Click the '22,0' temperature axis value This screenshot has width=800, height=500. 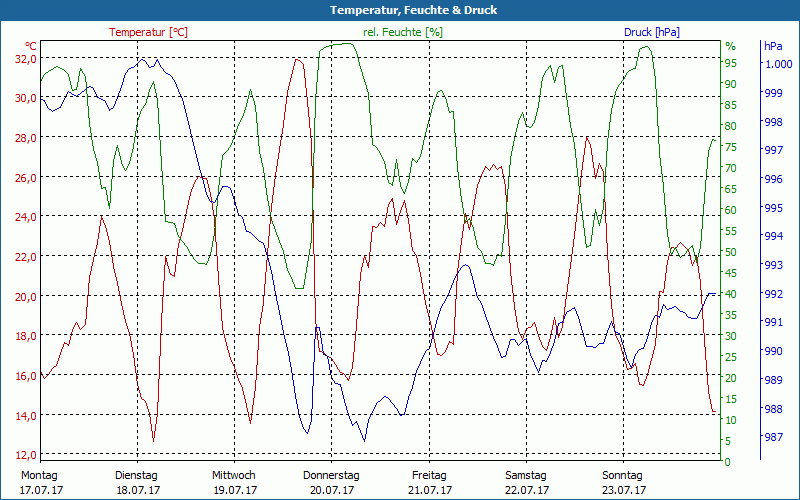26,257
